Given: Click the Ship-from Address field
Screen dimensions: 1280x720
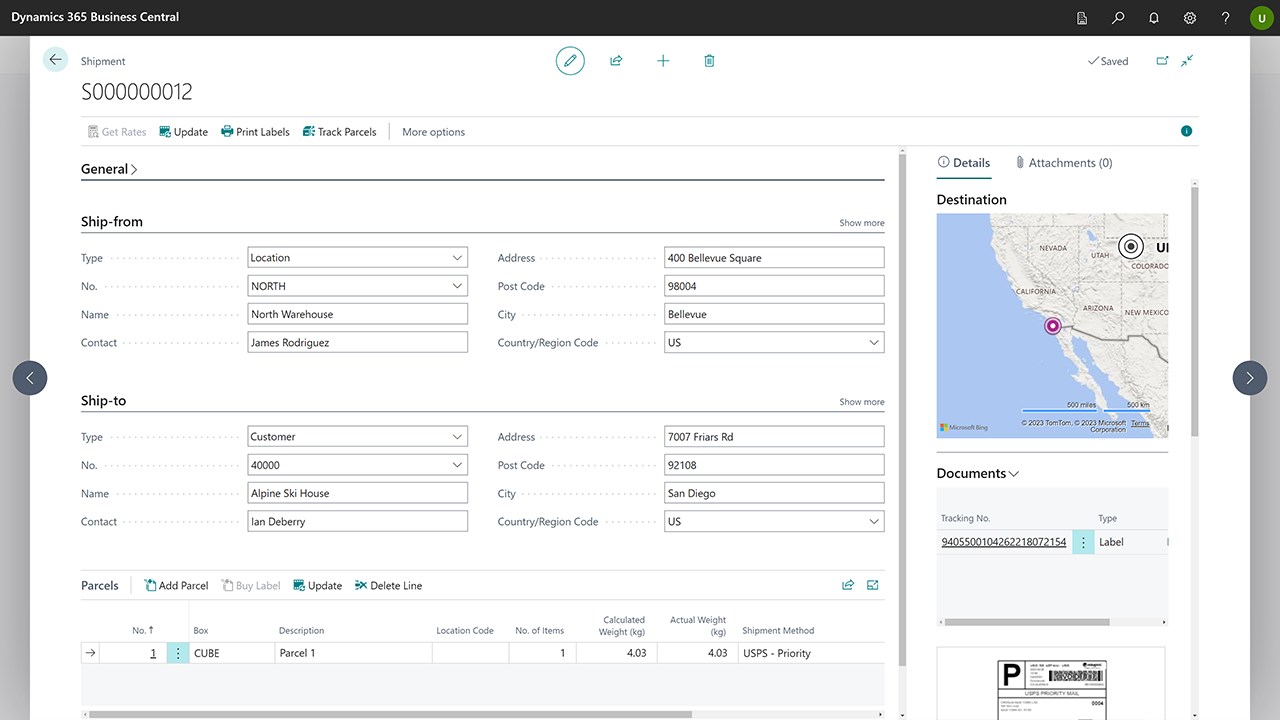Looking at the screenshot, I should click(774, 258).
